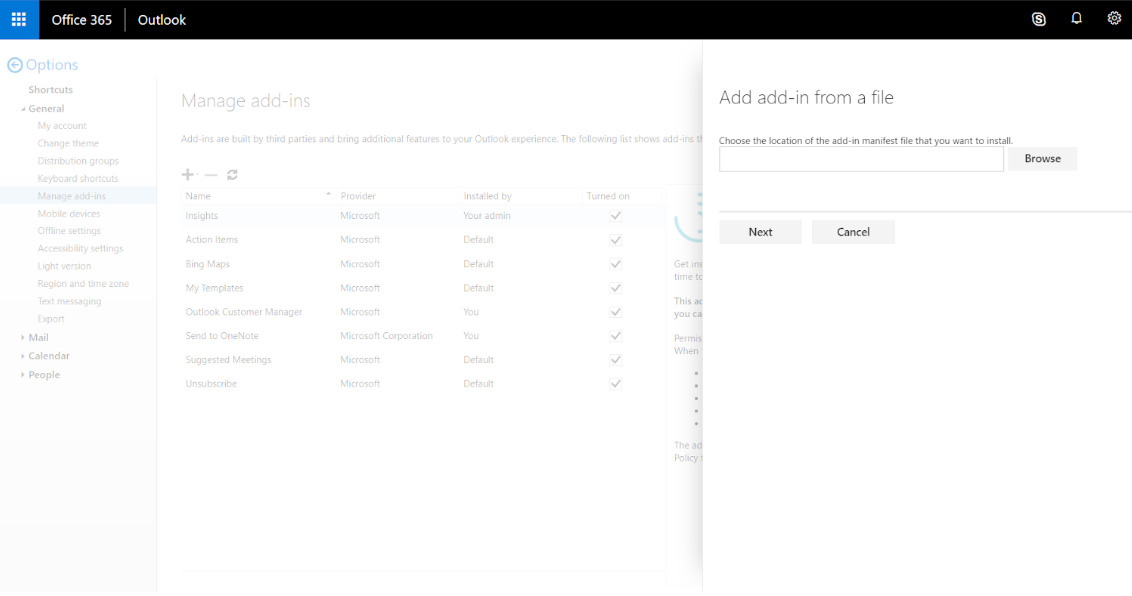Click the manifest file location field
Screen dimensions: 1132x596
(861, 159)
